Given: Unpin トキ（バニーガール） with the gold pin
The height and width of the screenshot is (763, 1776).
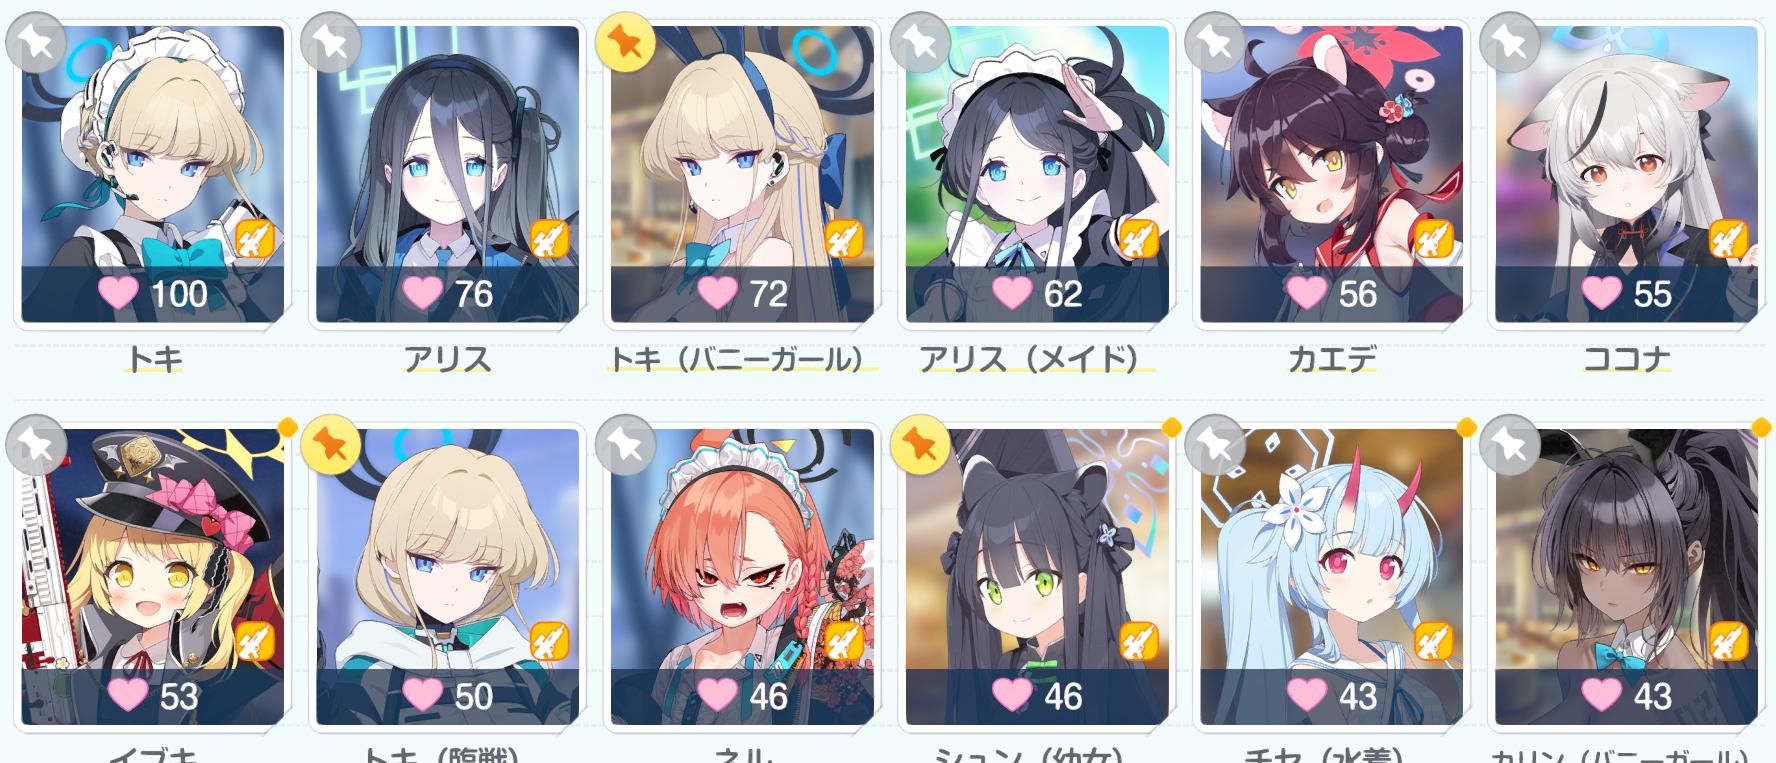Looking at the screenshot, I should pos(625,42).
